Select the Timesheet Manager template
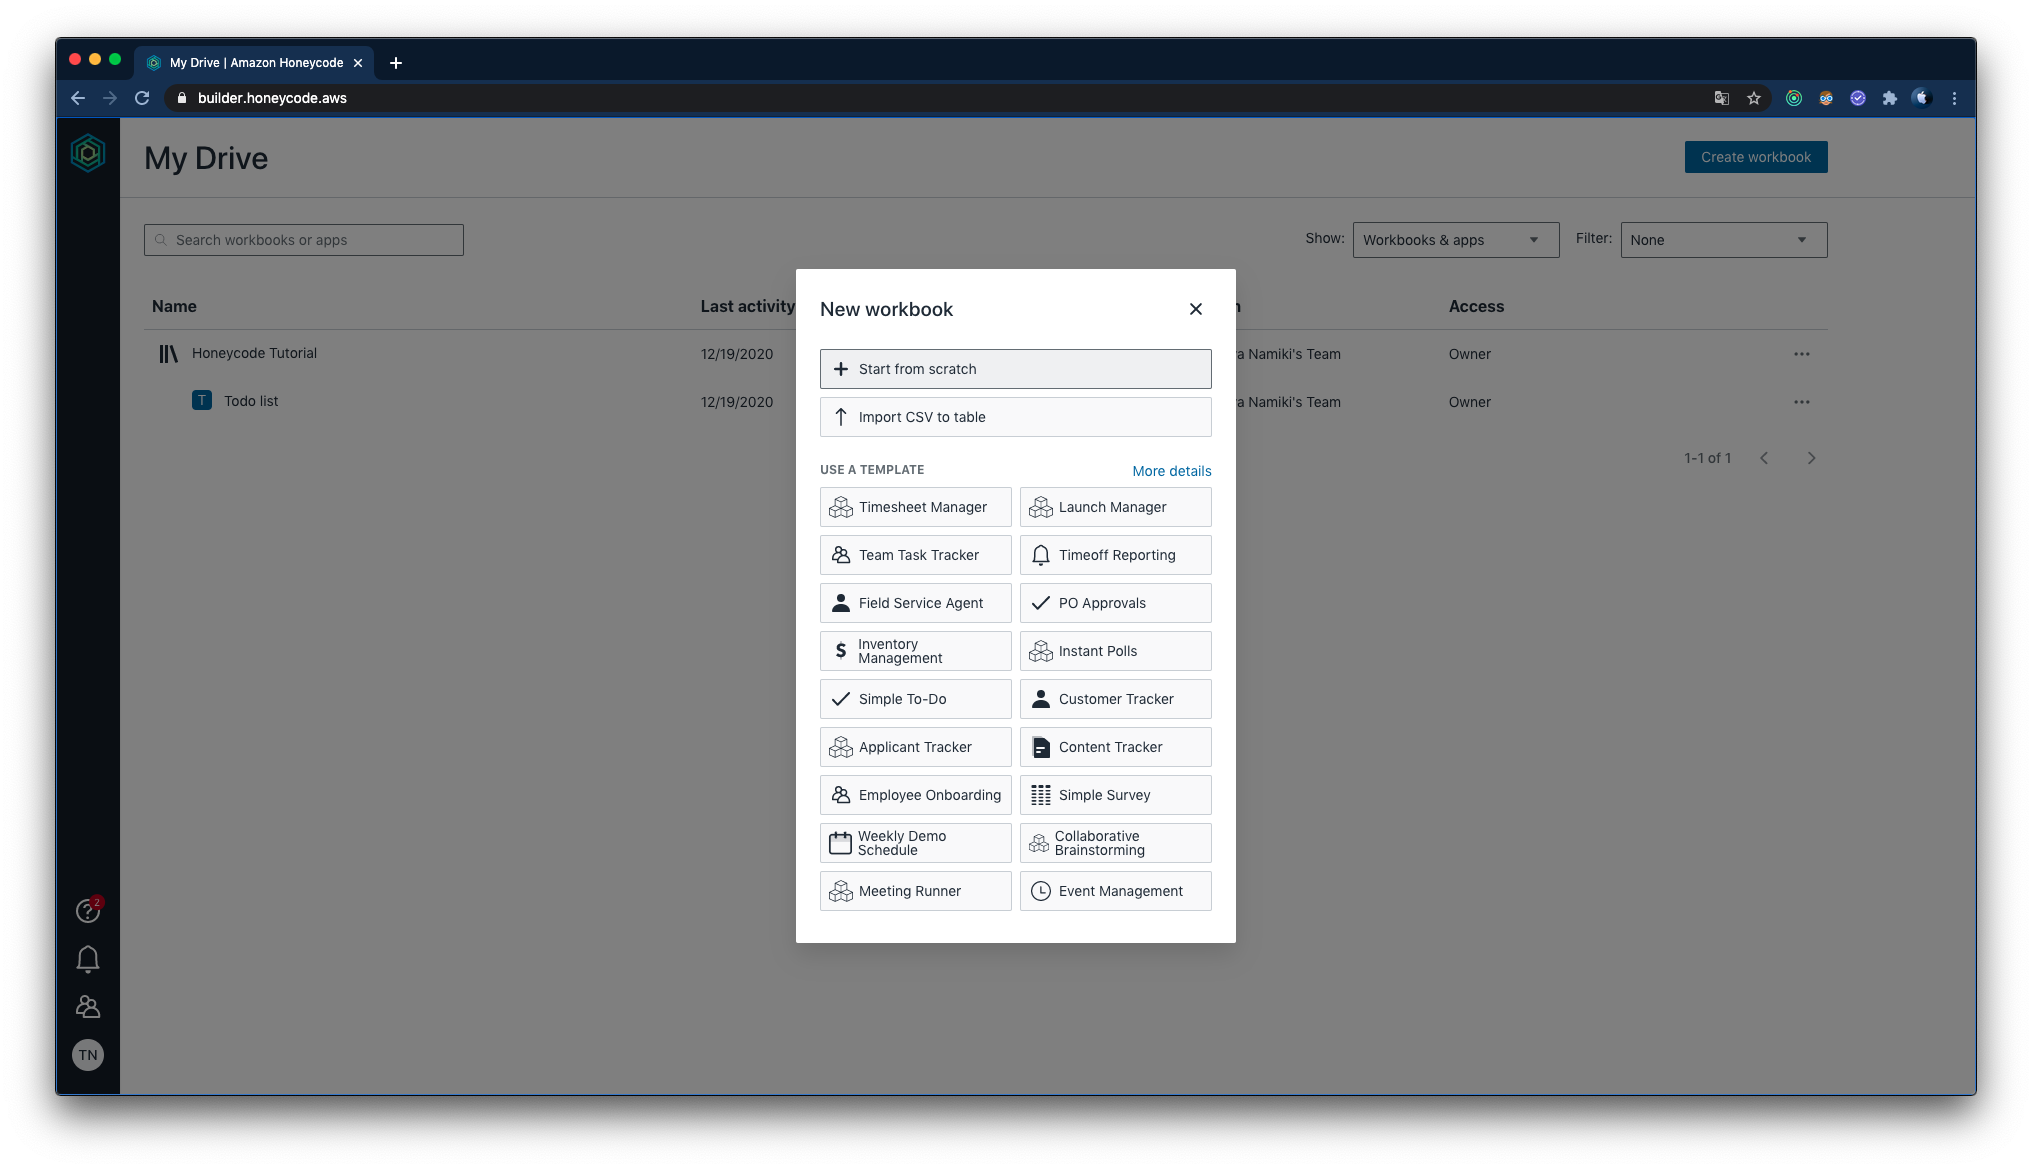Image resolution: width=2032 pixels, height=1169 pixels. [x=915, y=507]
